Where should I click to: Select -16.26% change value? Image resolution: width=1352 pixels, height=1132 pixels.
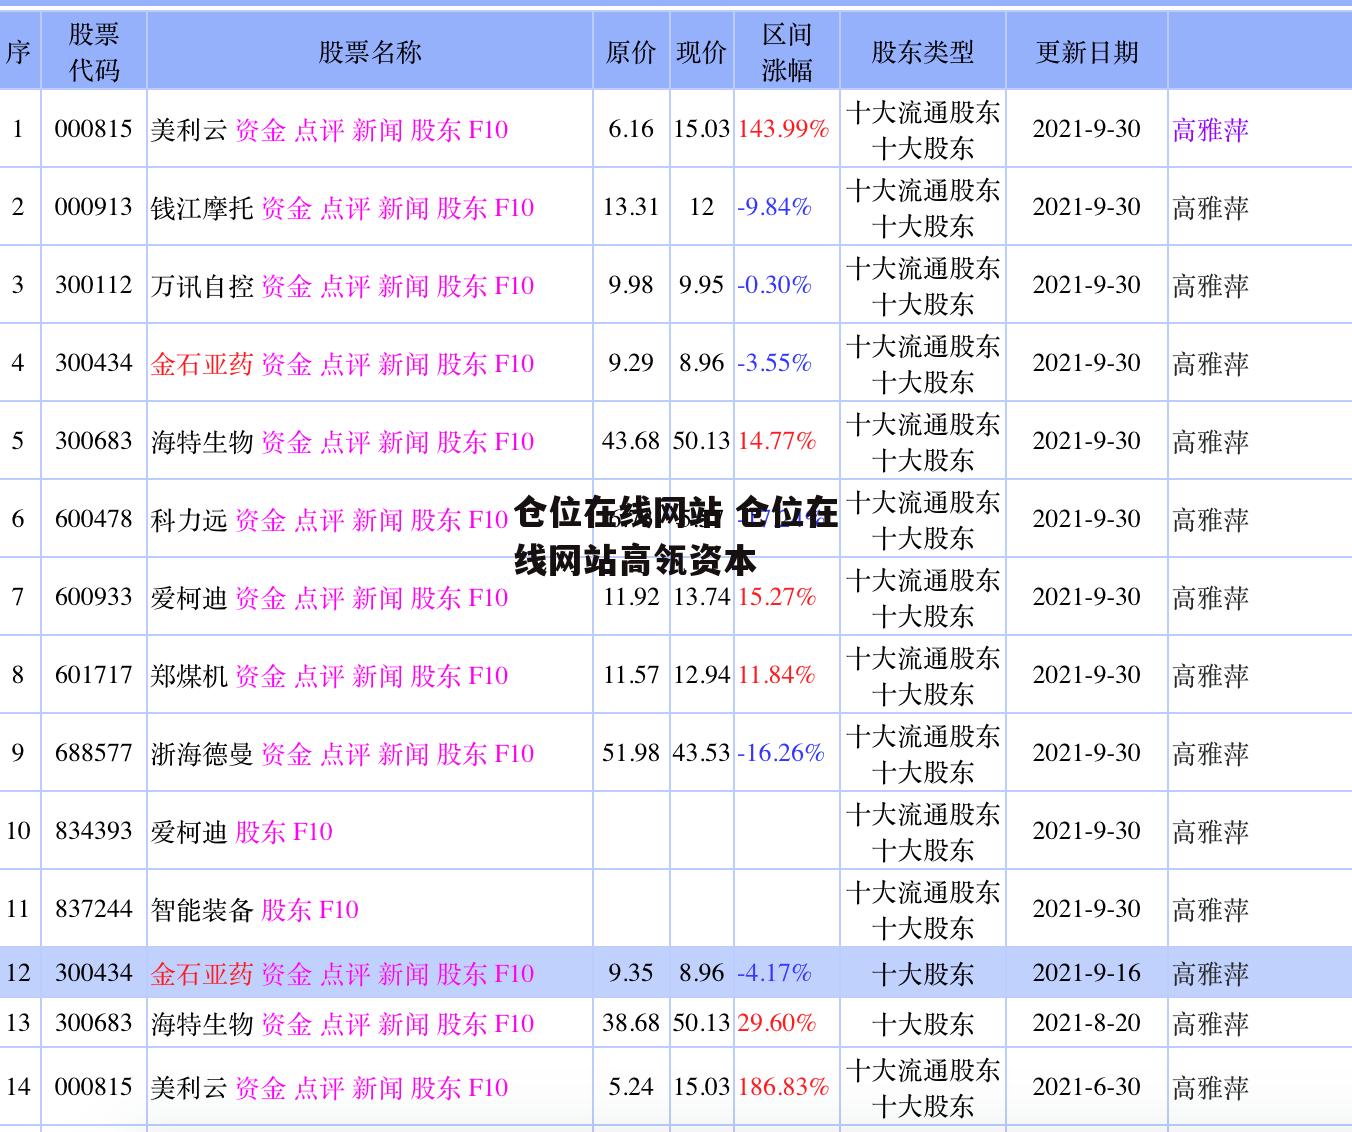click(781, 753)
